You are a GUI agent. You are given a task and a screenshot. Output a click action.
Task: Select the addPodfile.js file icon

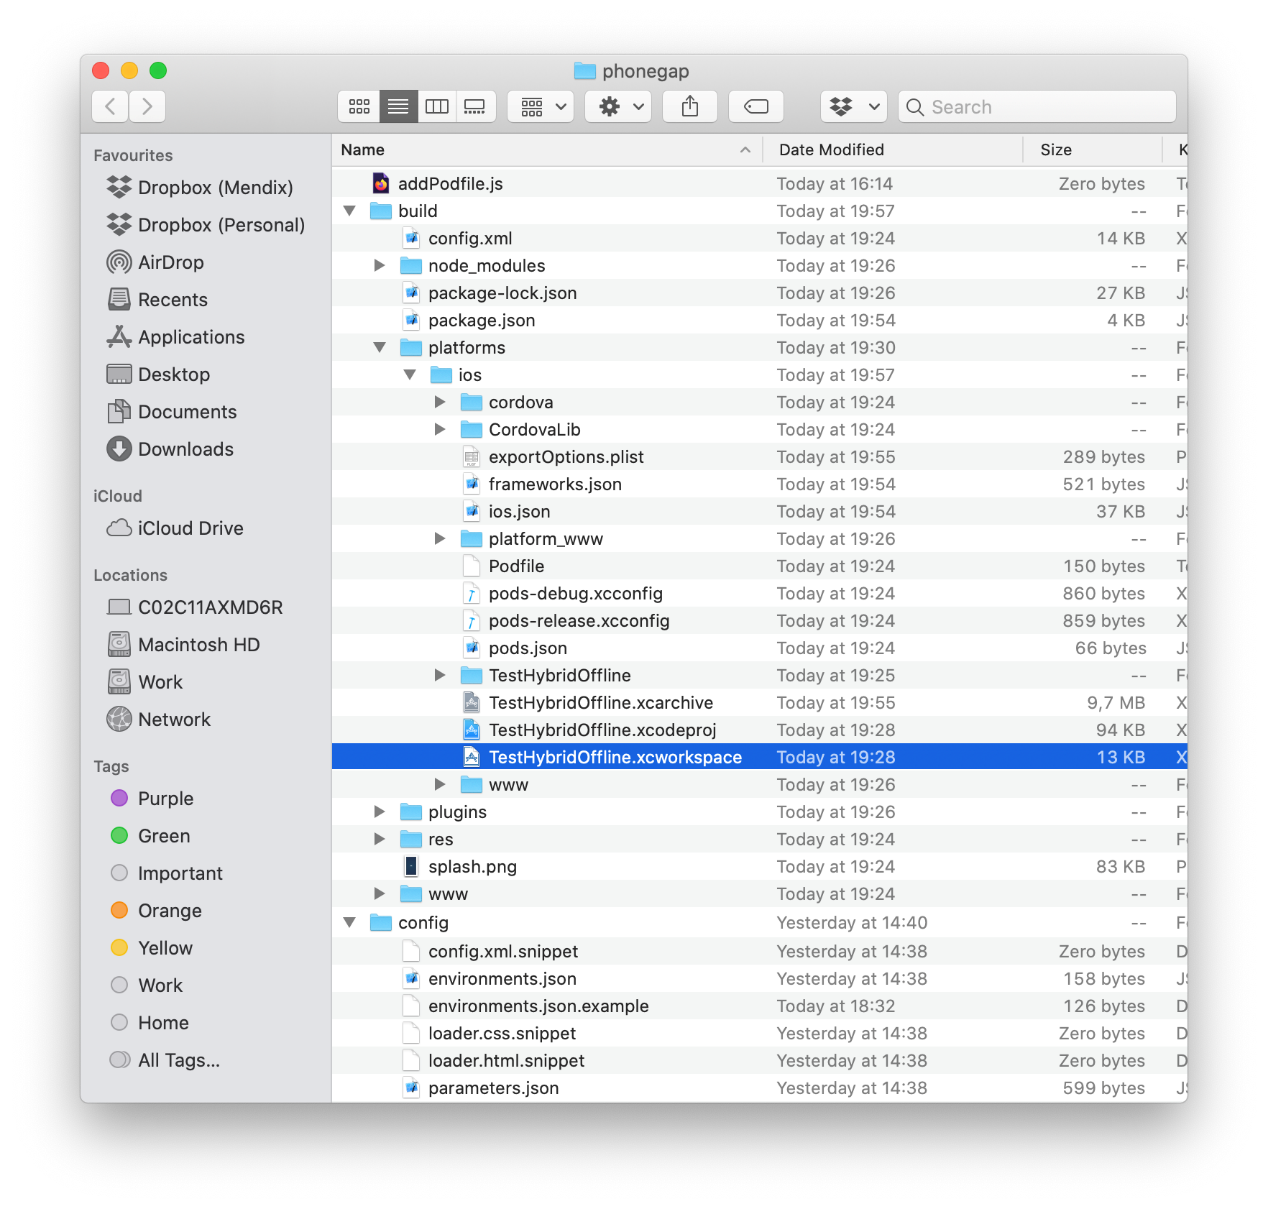[x=381, y=183]
